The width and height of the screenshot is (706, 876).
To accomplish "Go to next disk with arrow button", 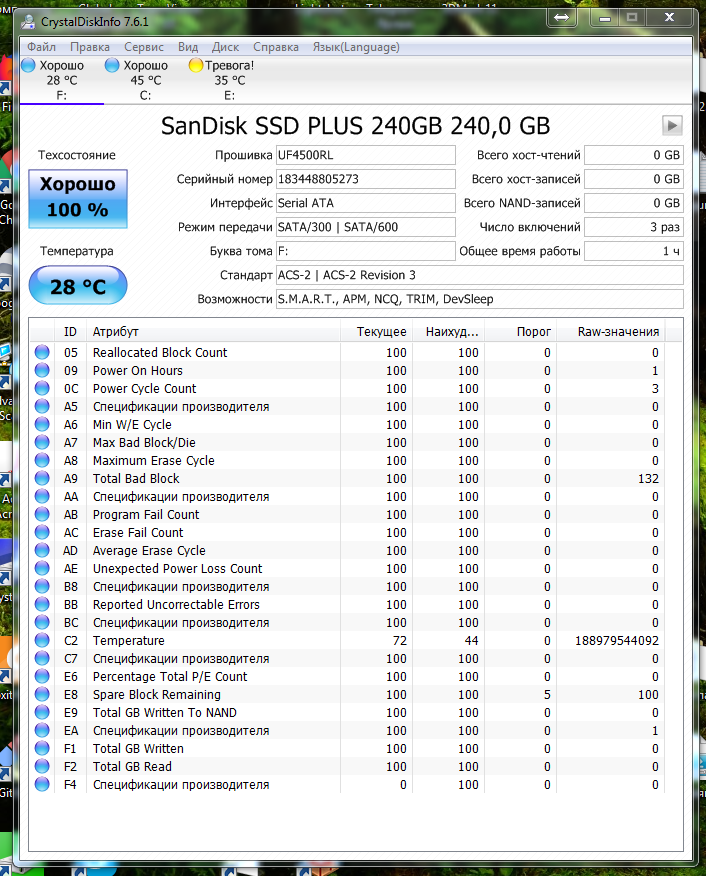I will coord(672,125).
